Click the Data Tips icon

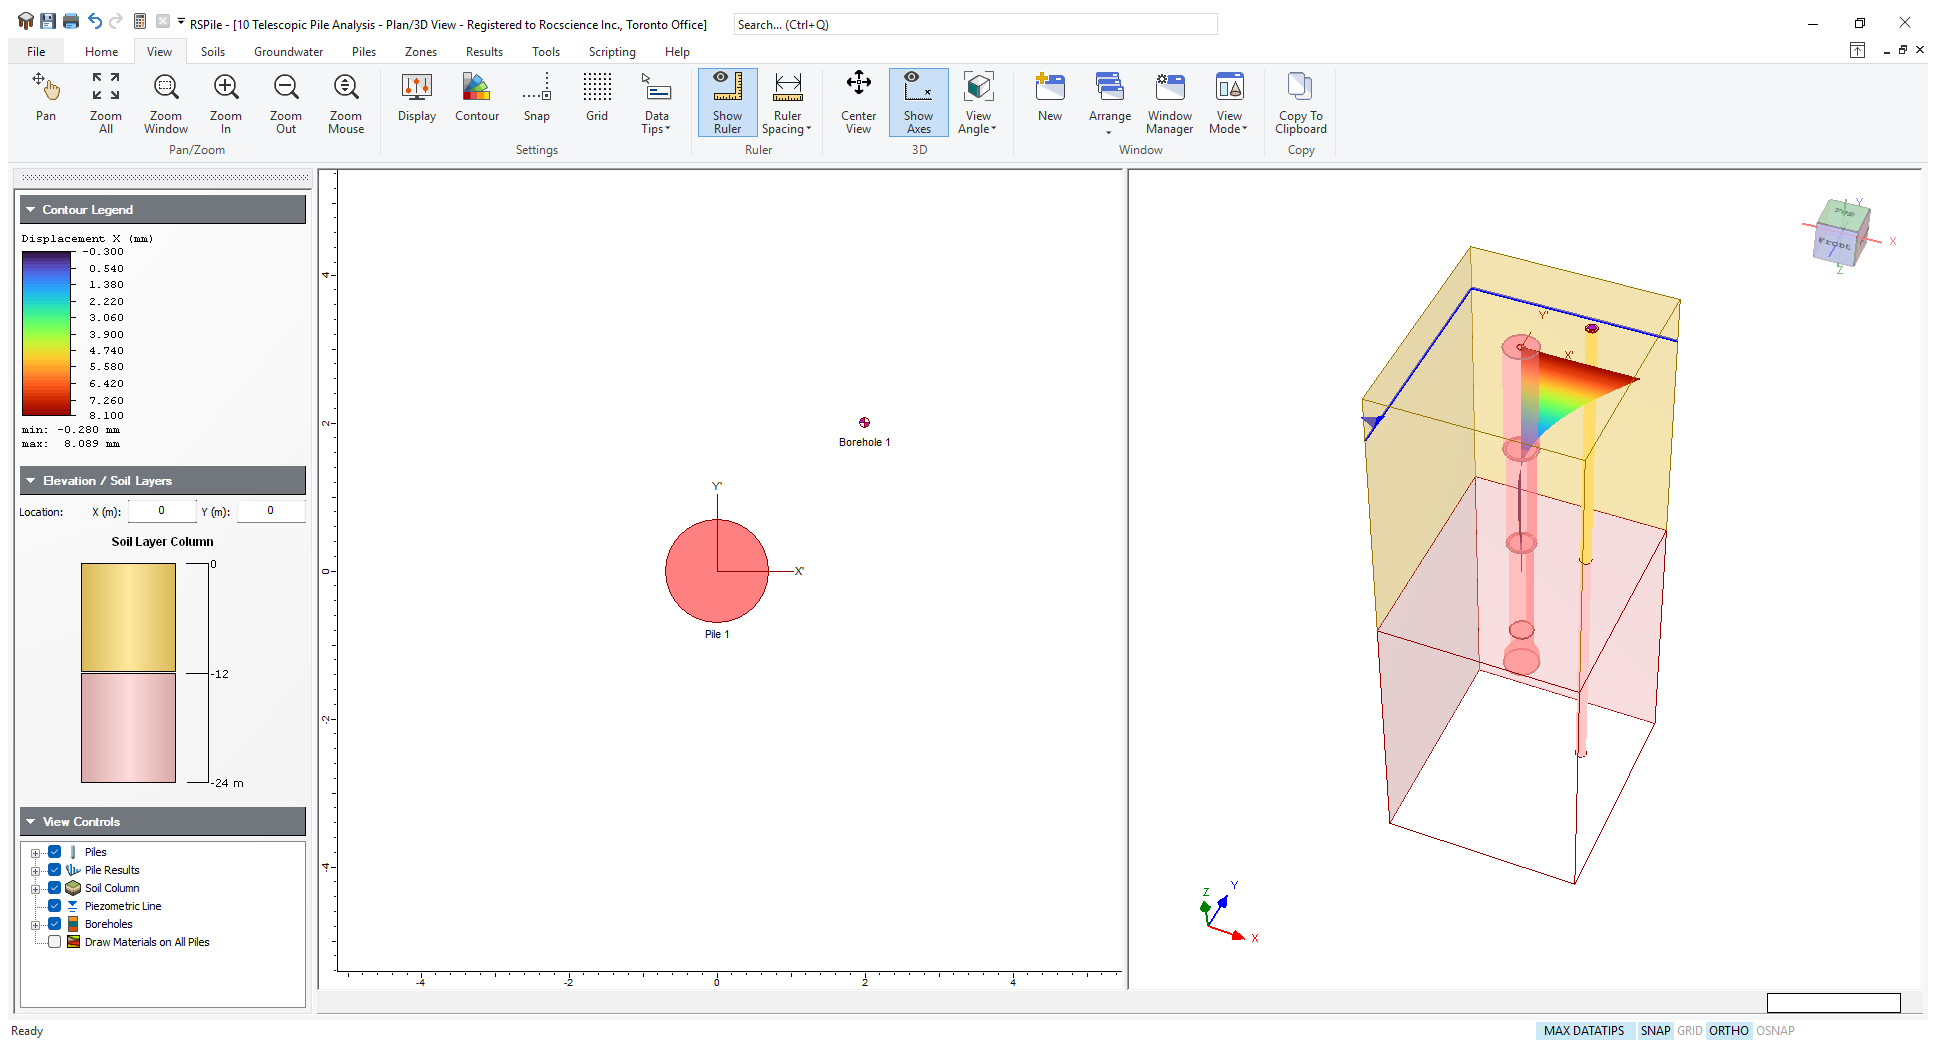tap(656, 98)
